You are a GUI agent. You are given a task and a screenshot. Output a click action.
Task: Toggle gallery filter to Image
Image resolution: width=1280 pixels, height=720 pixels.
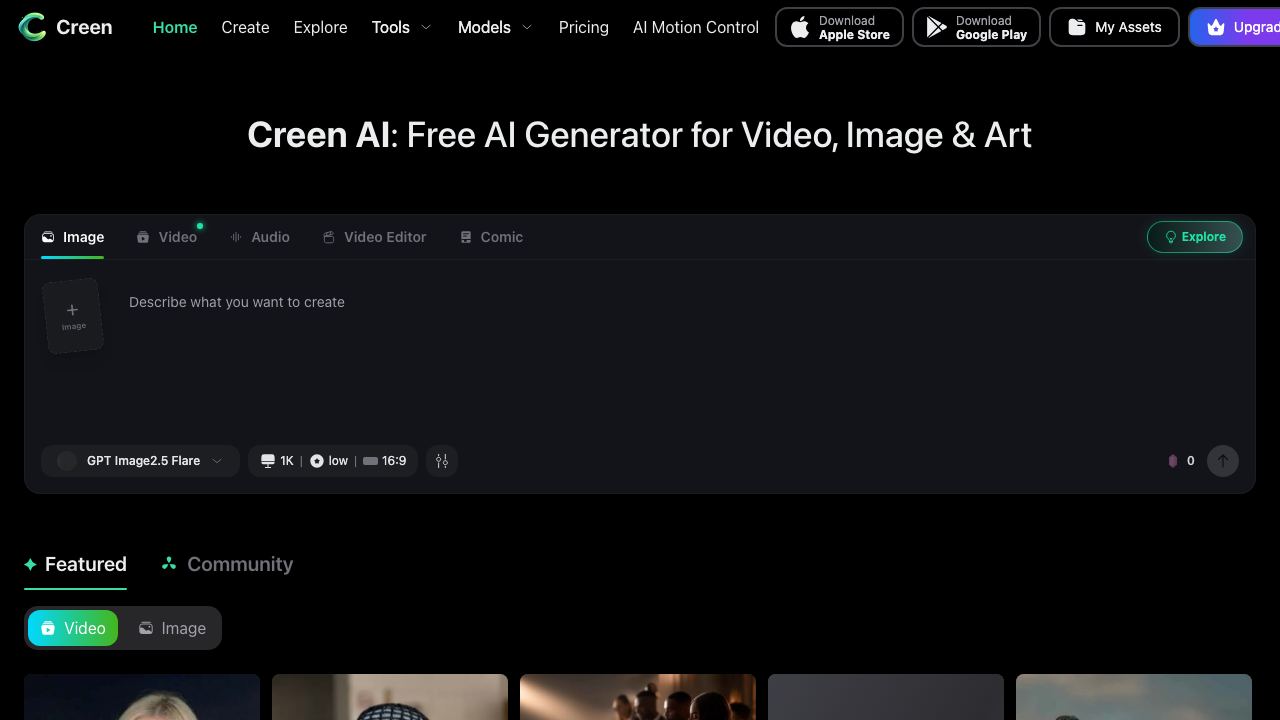pos(172,628)
